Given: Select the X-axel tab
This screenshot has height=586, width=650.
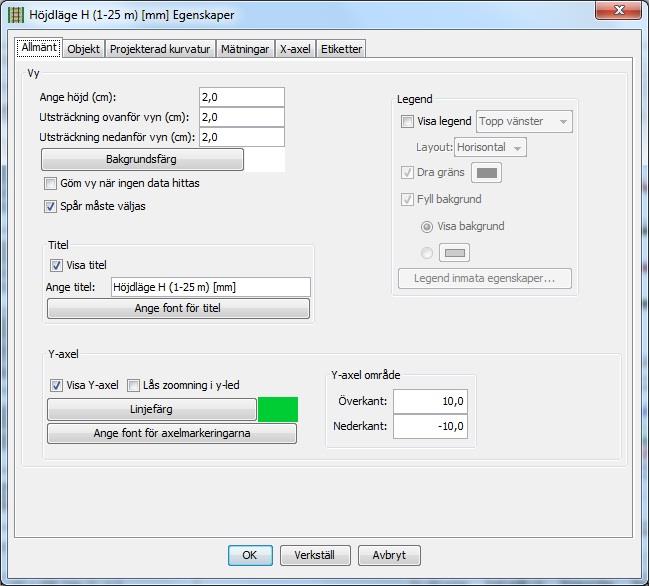Looking at the screenshot, I should [x=295, y=49].
